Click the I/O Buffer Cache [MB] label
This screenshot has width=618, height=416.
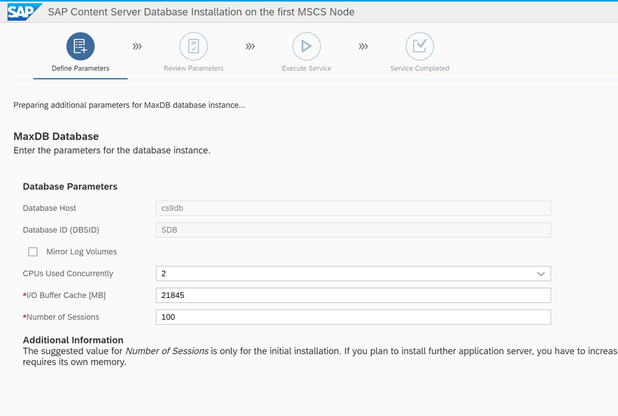[64, 295]
